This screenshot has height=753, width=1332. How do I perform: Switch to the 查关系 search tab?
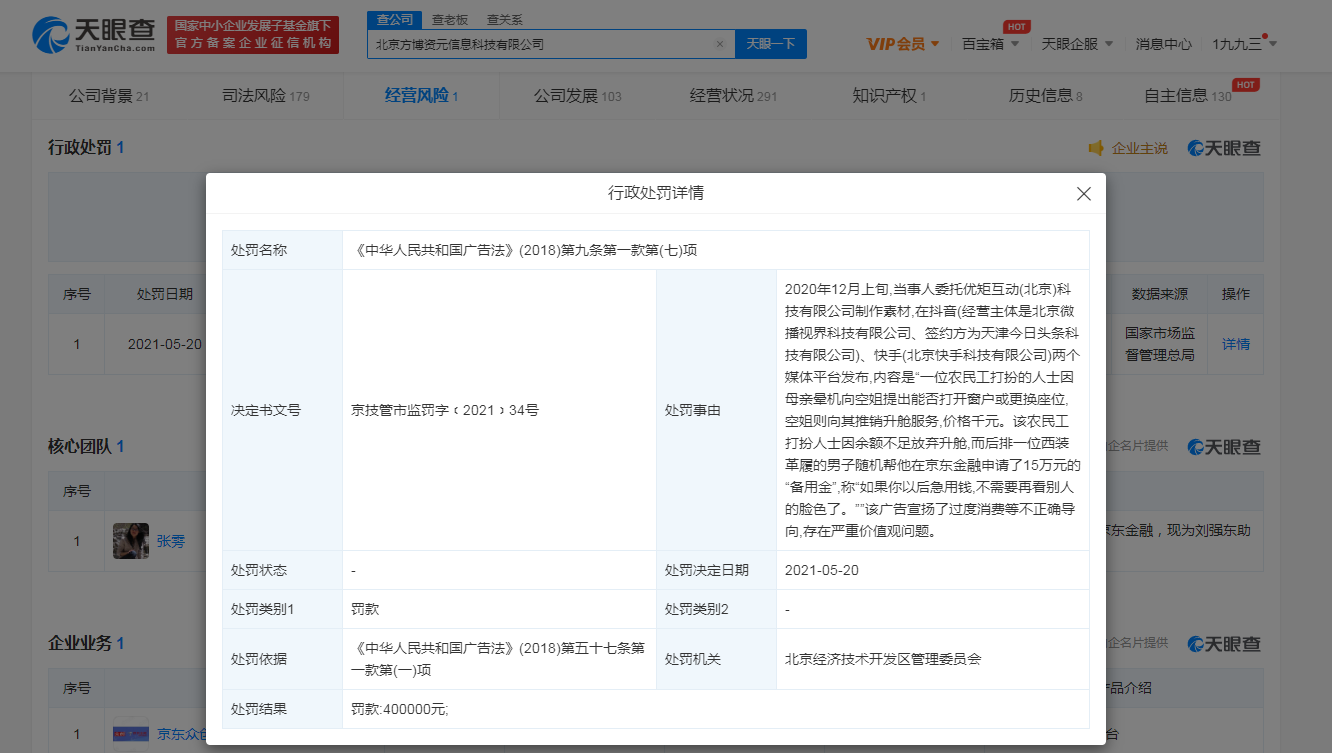tap(504, 20)
